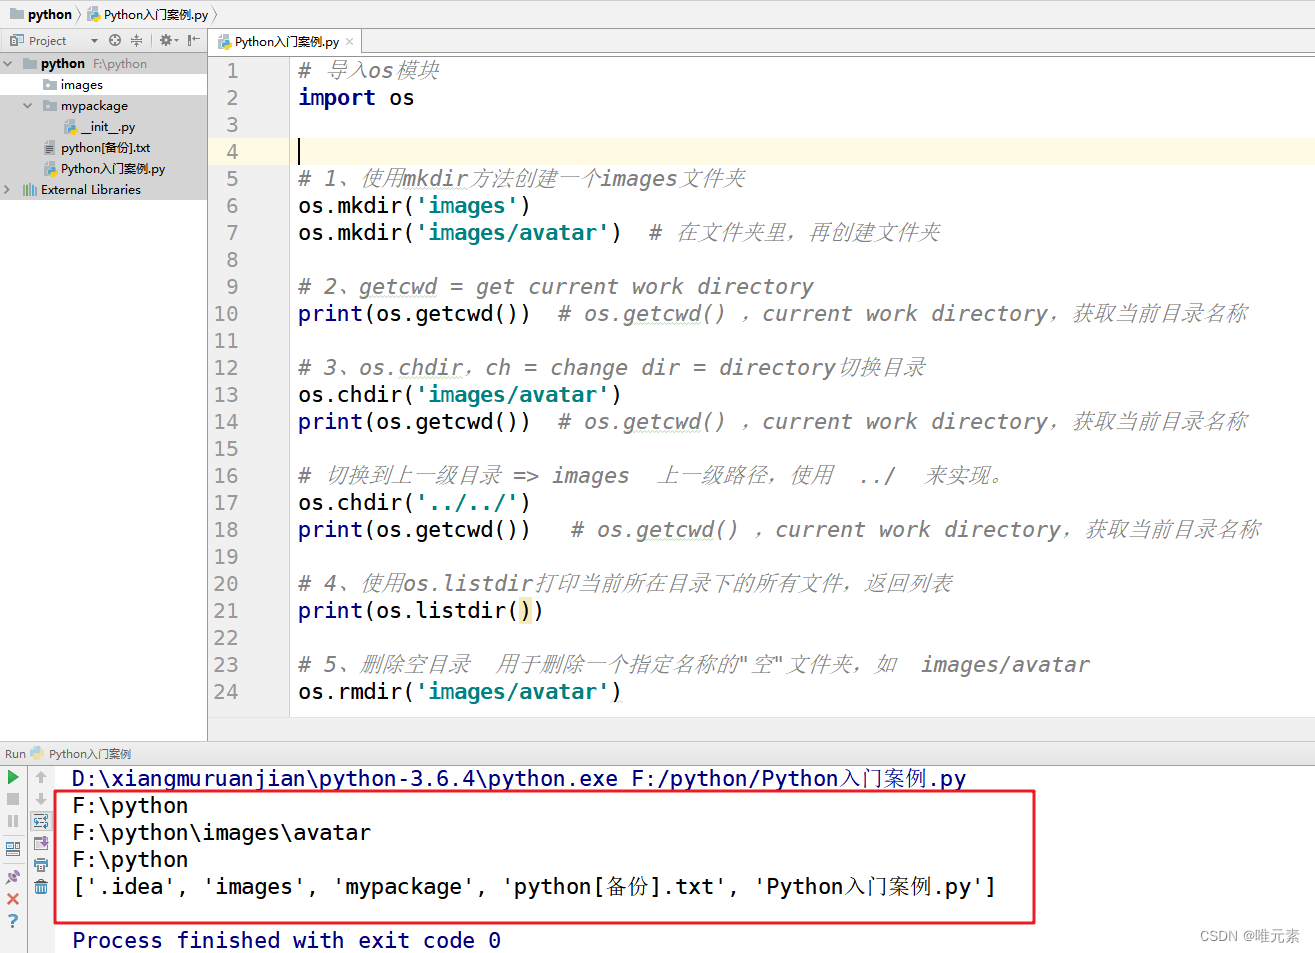Screen dimensions: 1315x953
Task: Open Run tab help with question mark icon
Action: (x=13, y=919)
